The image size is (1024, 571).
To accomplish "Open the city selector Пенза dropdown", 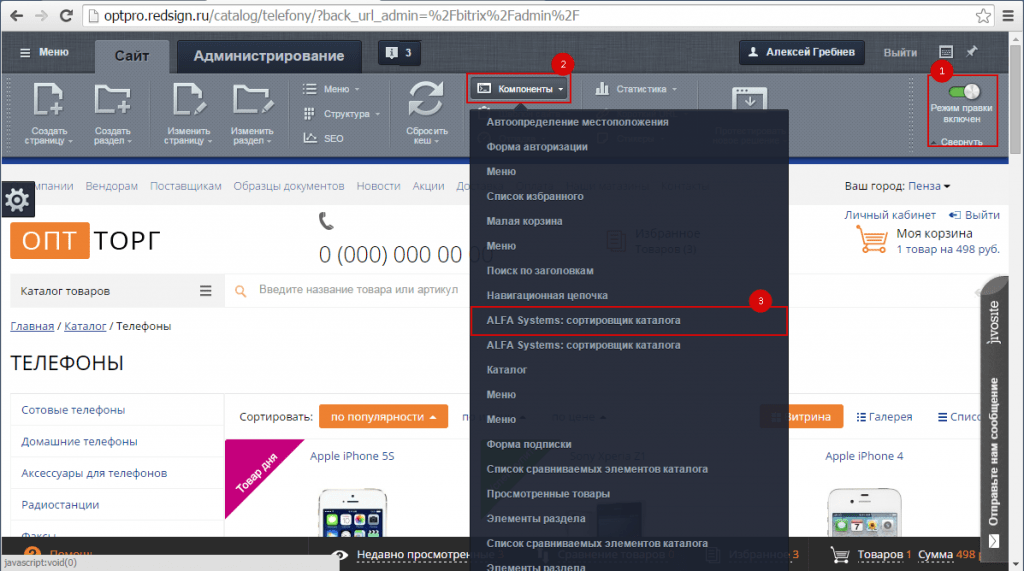I will coord(929,186).
